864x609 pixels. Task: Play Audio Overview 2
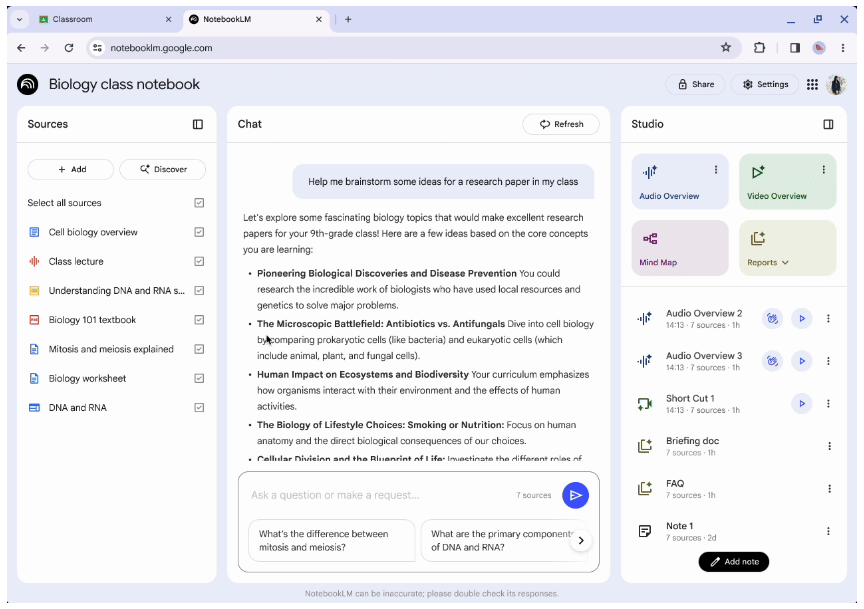tap(801, 318)
